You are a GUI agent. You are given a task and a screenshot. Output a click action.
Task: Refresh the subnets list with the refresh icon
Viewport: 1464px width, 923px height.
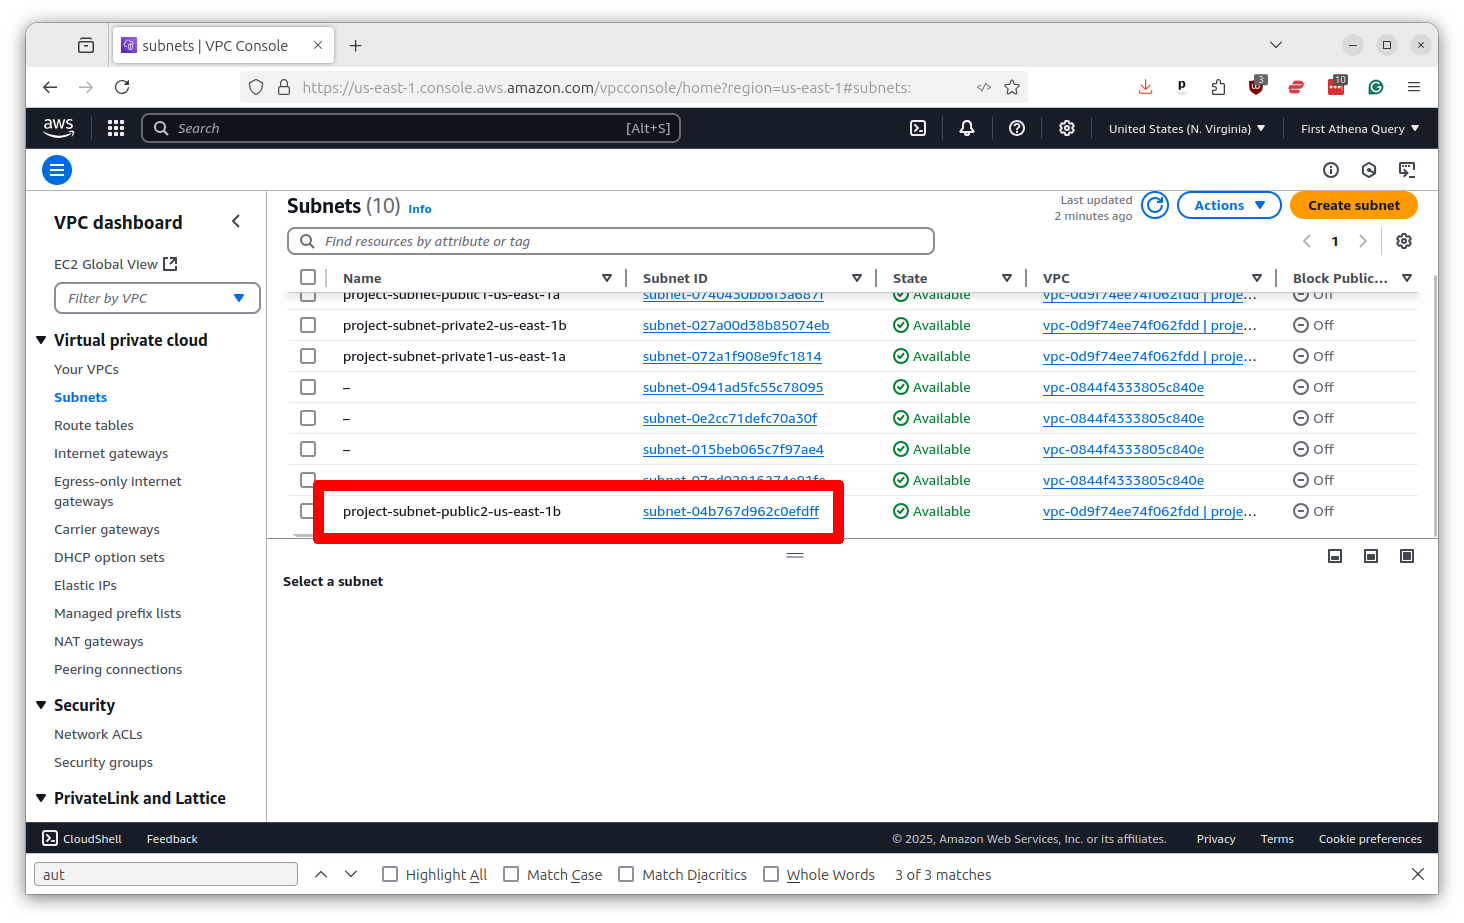1154,205
